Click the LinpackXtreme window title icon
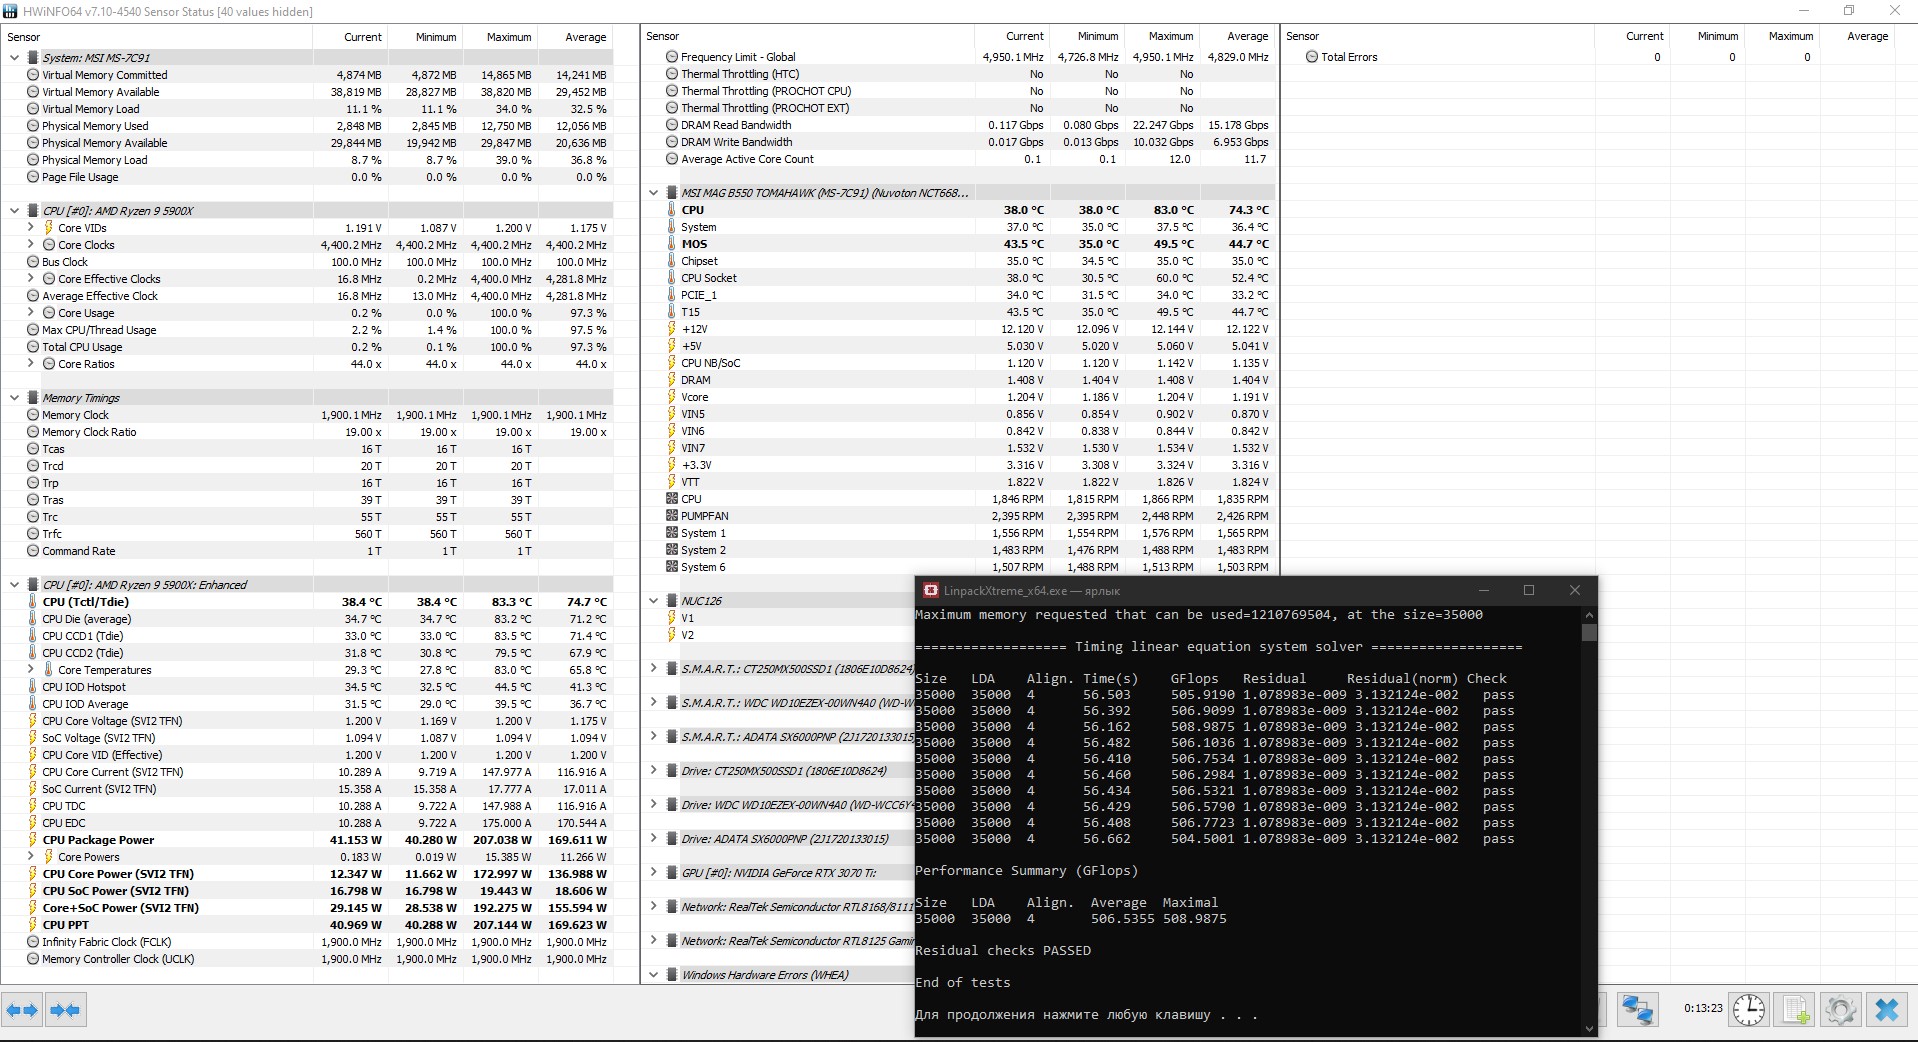The image size is (1918, 1042). pyautogui.click(x=930, y=591)
